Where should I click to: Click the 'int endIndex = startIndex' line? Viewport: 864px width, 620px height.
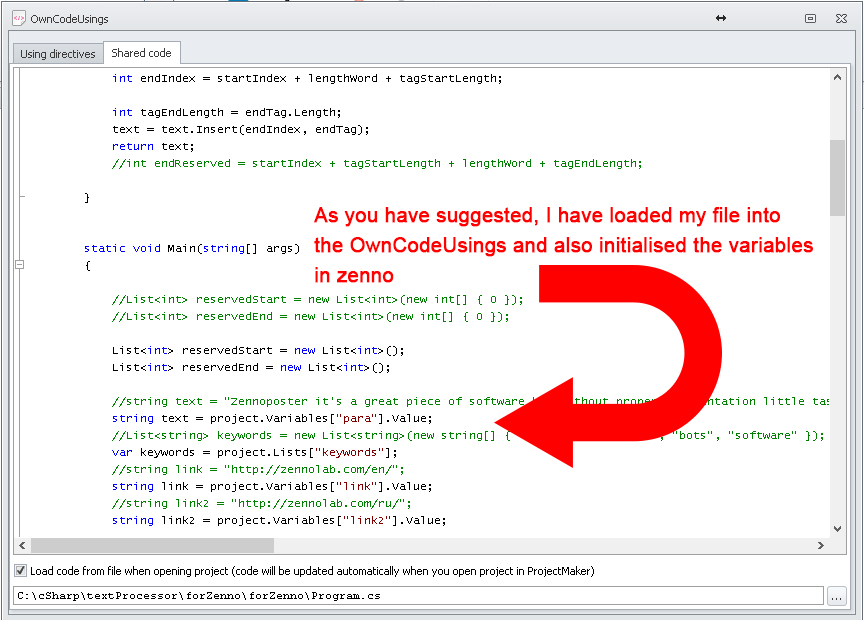[x=307, y=78]
